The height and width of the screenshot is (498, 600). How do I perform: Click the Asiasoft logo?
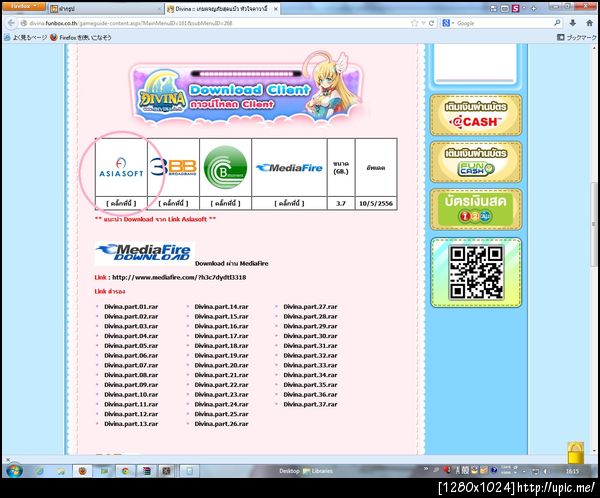[121, 168]
